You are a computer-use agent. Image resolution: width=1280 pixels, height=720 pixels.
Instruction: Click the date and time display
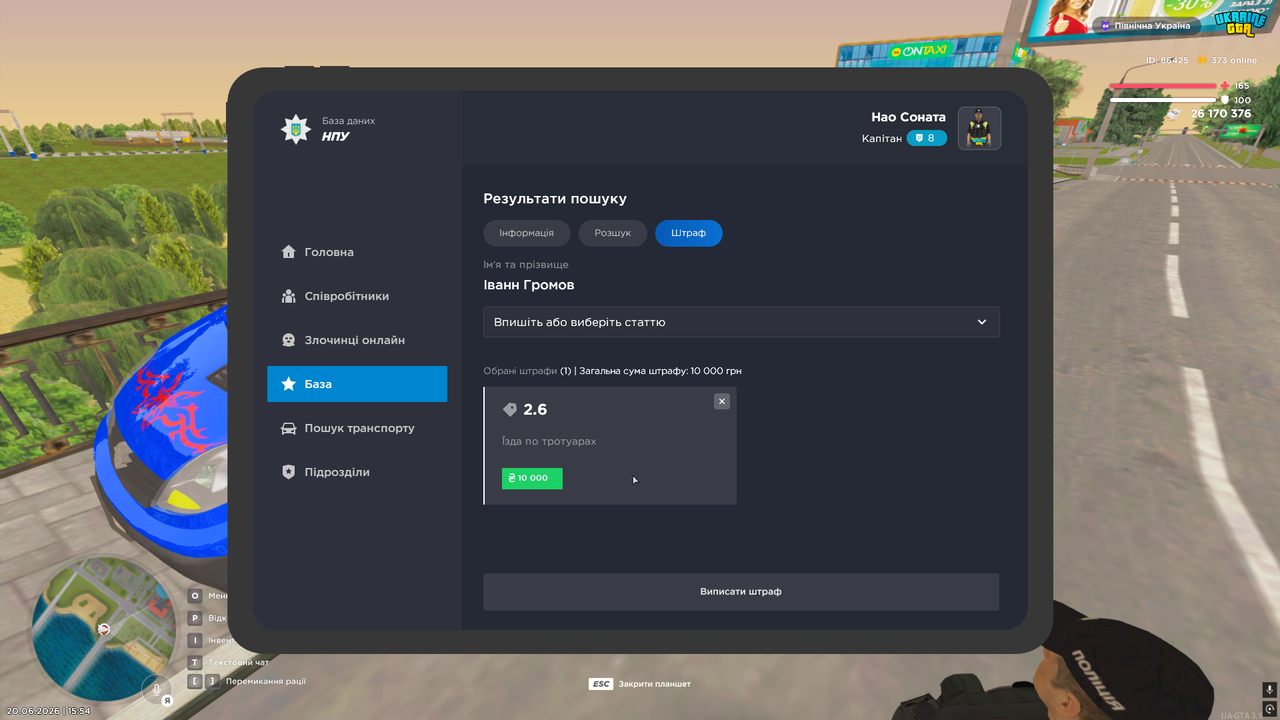coord(48,711)
